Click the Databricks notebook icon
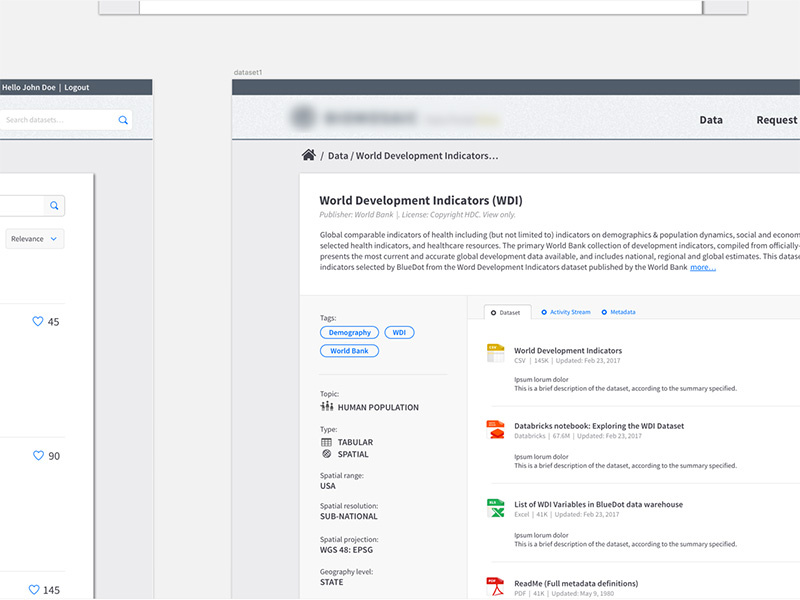Image resolution: width=800 pixels, height=600 pixels. coord(494,429)
